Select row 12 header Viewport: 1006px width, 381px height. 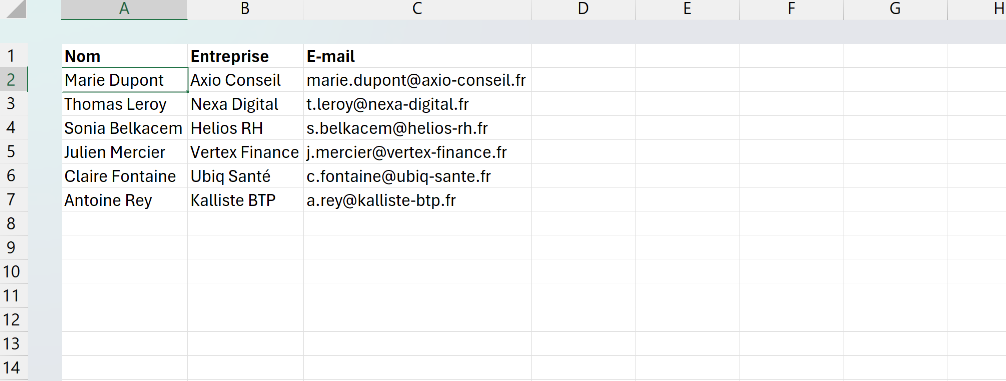[x=14, y=319]
